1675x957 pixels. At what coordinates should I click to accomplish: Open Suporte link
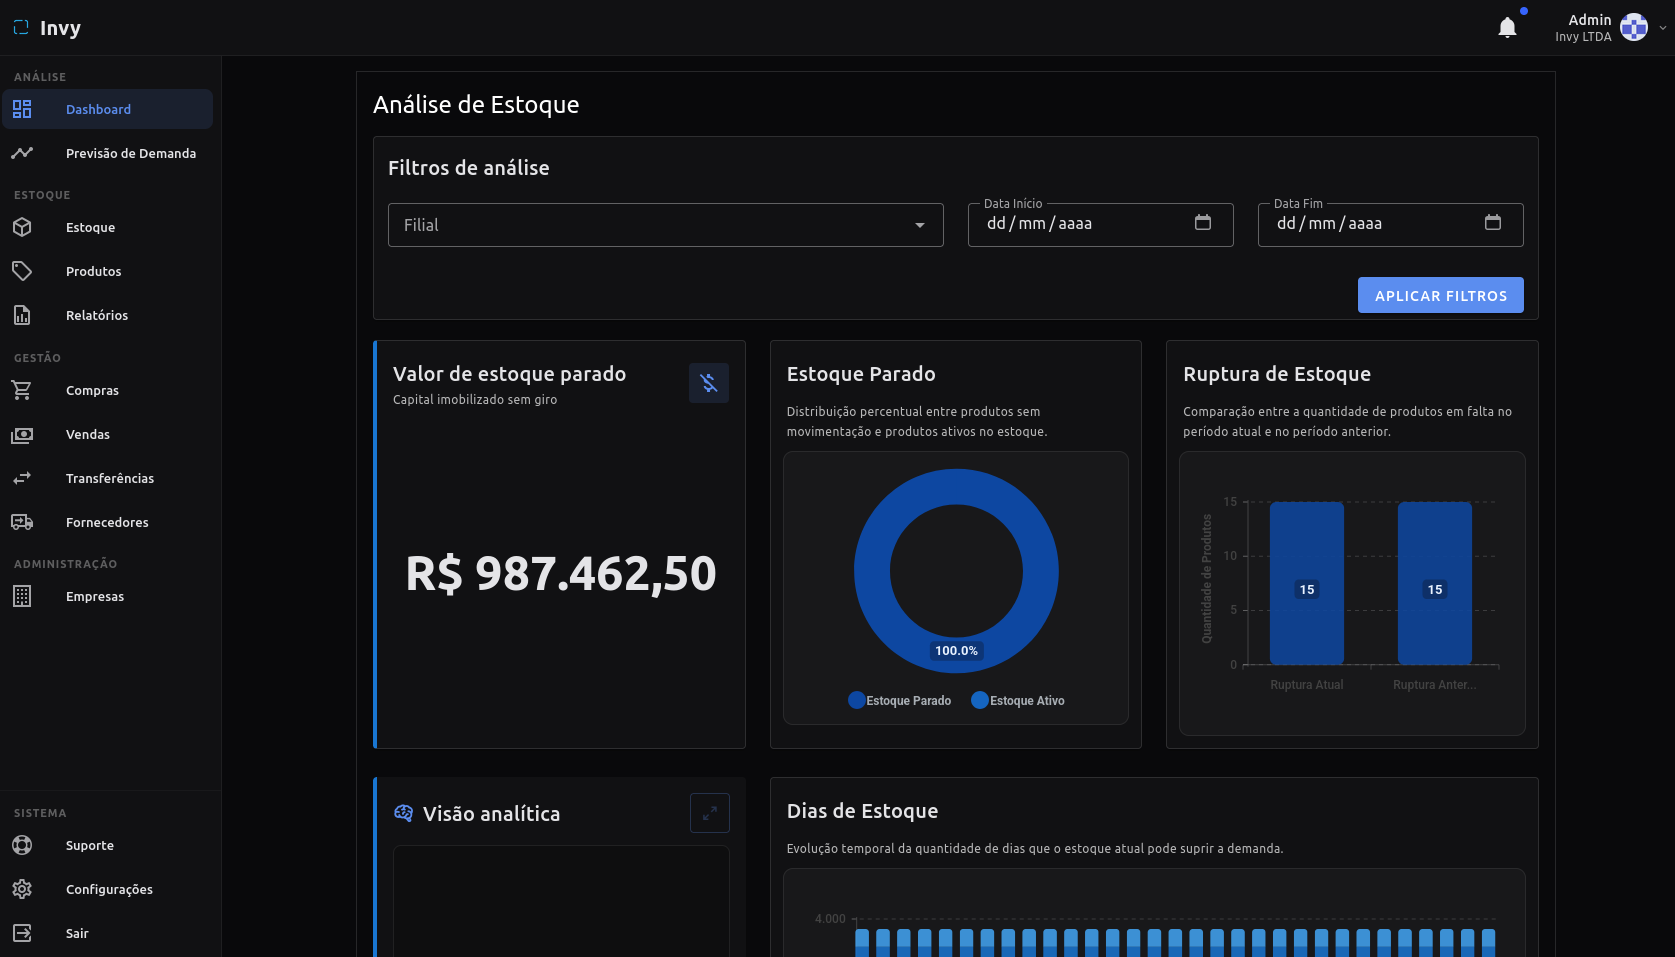point(107,845)
